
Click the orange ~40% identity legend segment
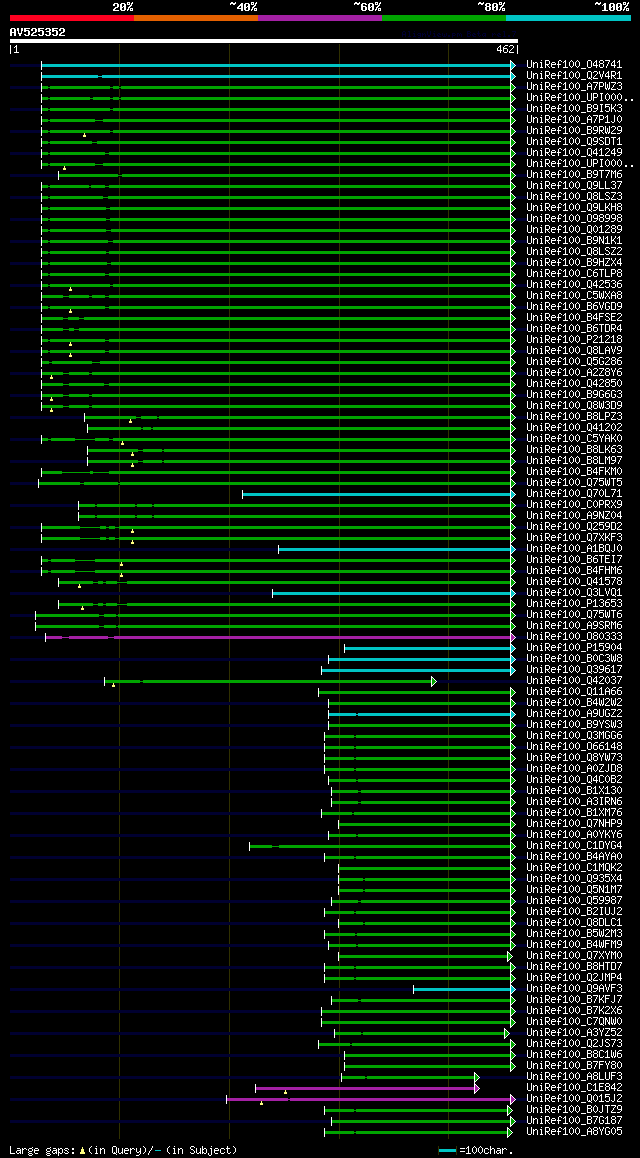[196, 17]
